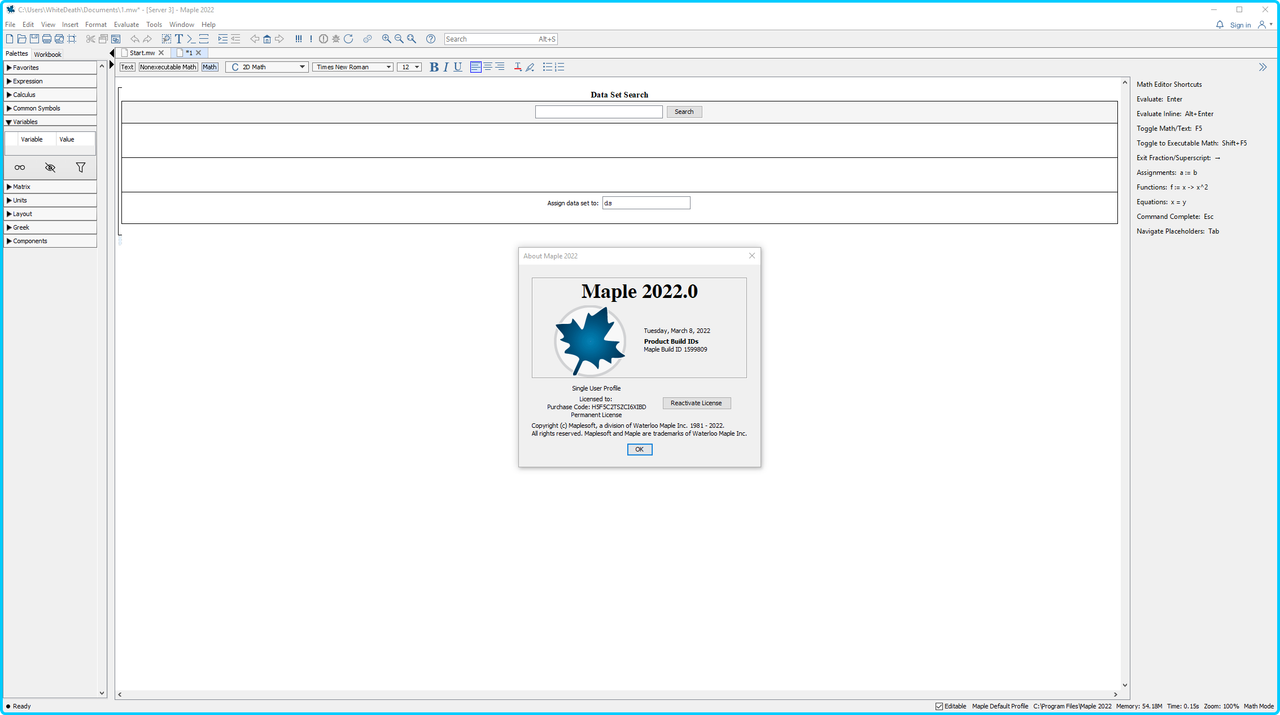Viewport: 1280px width, 715px height.
Task: Open the Evaluate menu
Action: pyautogui.click(x=126, y=24)
